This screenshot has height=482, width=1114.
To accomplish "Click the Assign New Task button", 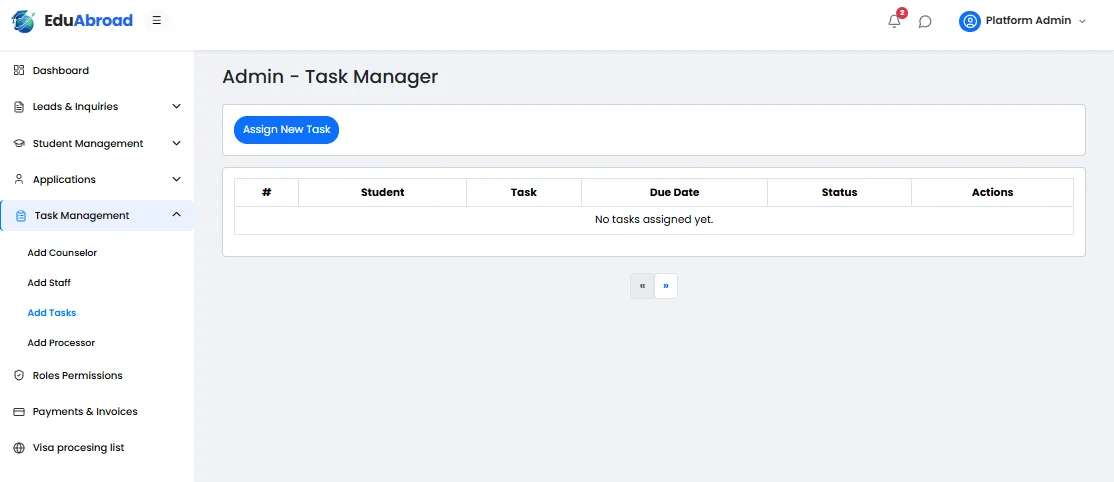I will (286, 129).
